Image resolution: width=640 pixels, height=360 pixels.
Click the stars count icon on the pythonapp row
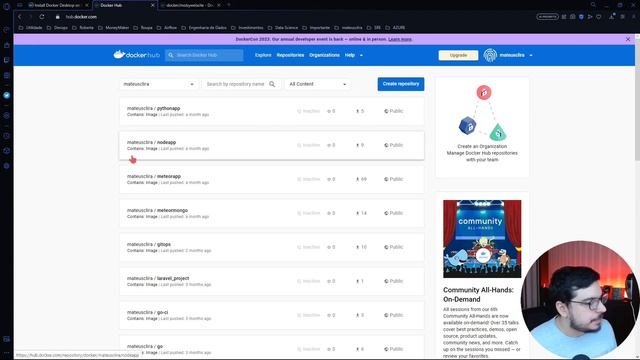click(x=329, y=111)
